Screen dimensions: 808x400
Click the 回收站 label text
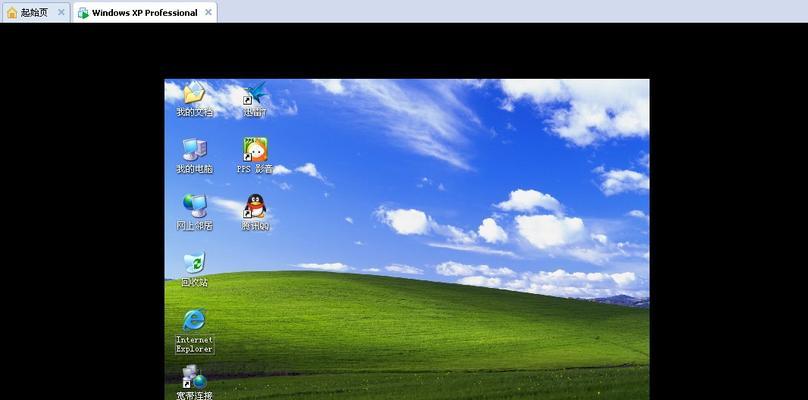(194, 282)
